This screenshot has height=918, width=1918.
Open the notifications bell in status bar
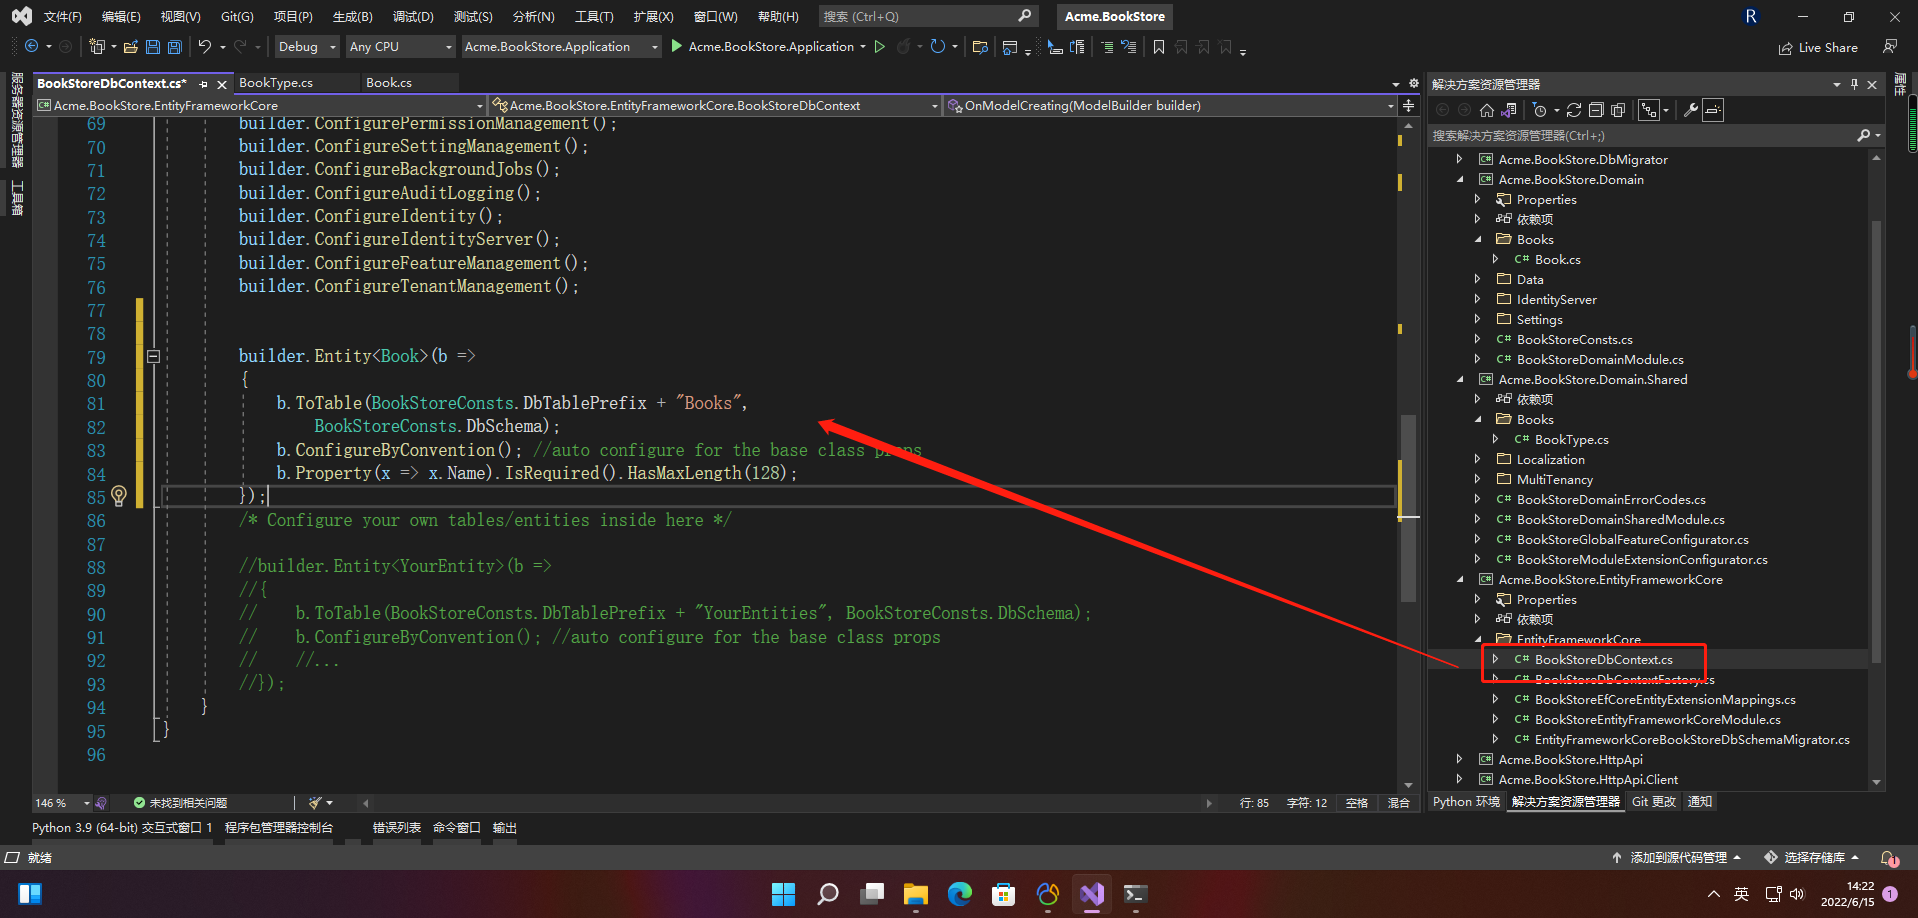(1889, 858)
